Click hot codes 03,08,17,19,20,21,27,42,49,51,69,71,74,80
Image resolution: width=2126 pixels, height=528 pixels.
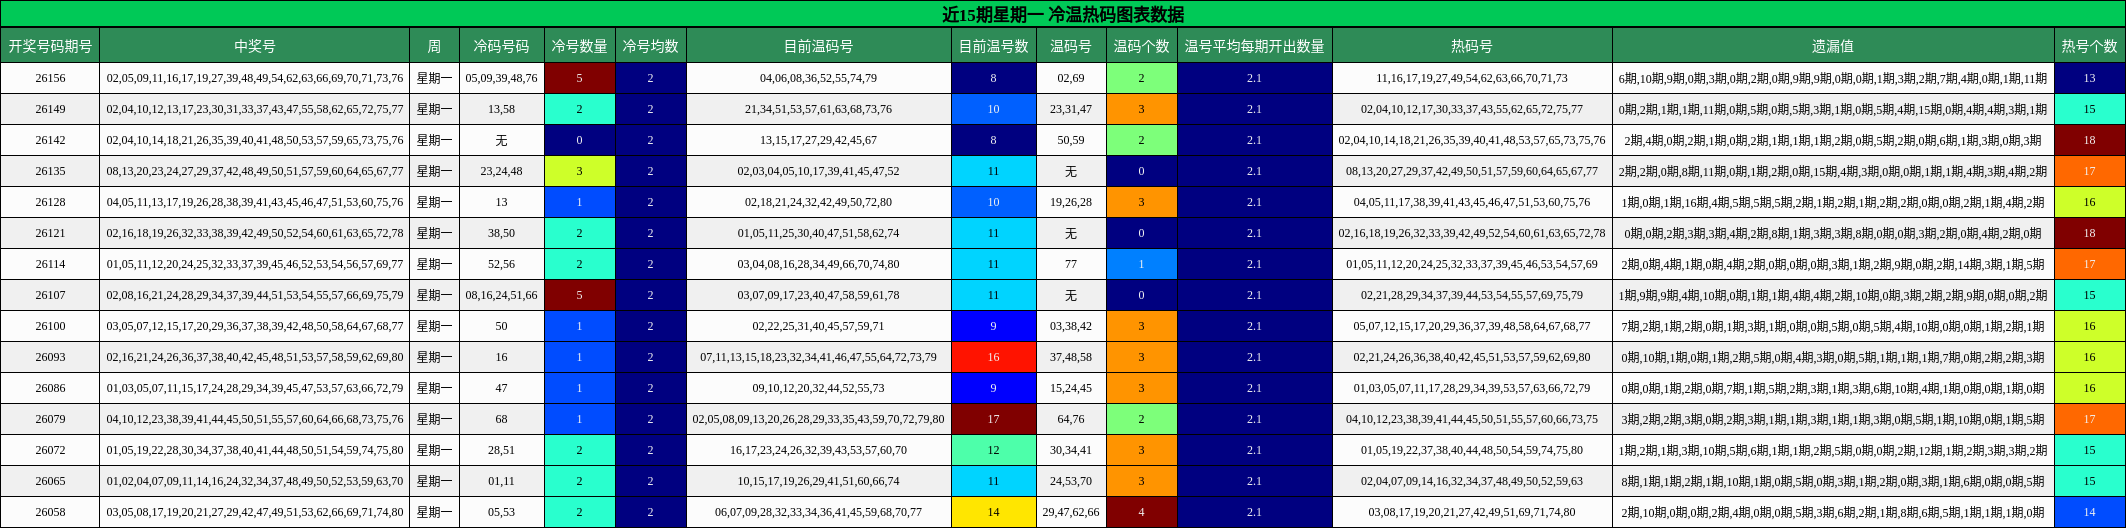click(x=1472, y=512)
